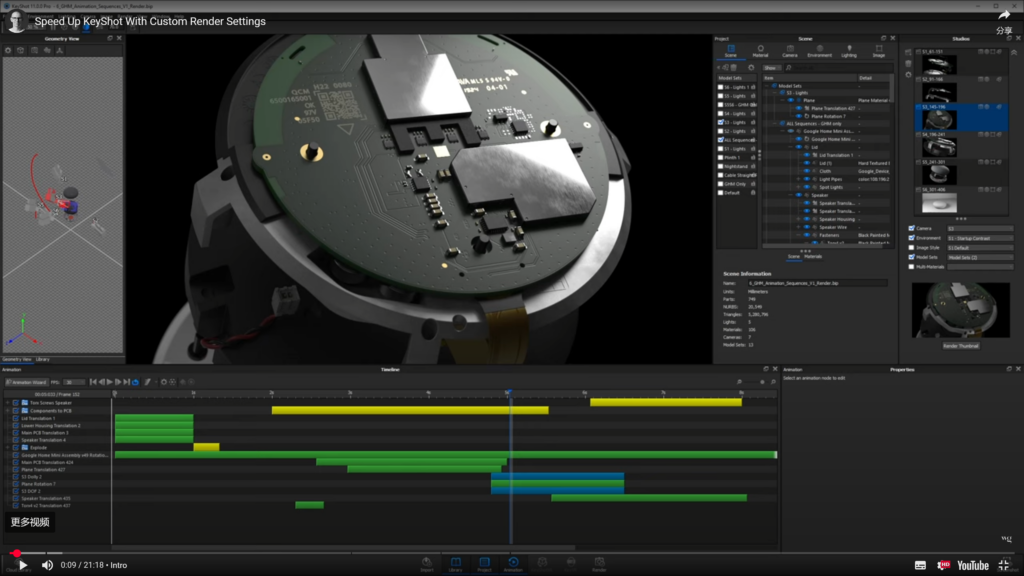Click the Project icon in bottom toolbar
Screen dimensions: 1024x576
click(x=484, y=565)
